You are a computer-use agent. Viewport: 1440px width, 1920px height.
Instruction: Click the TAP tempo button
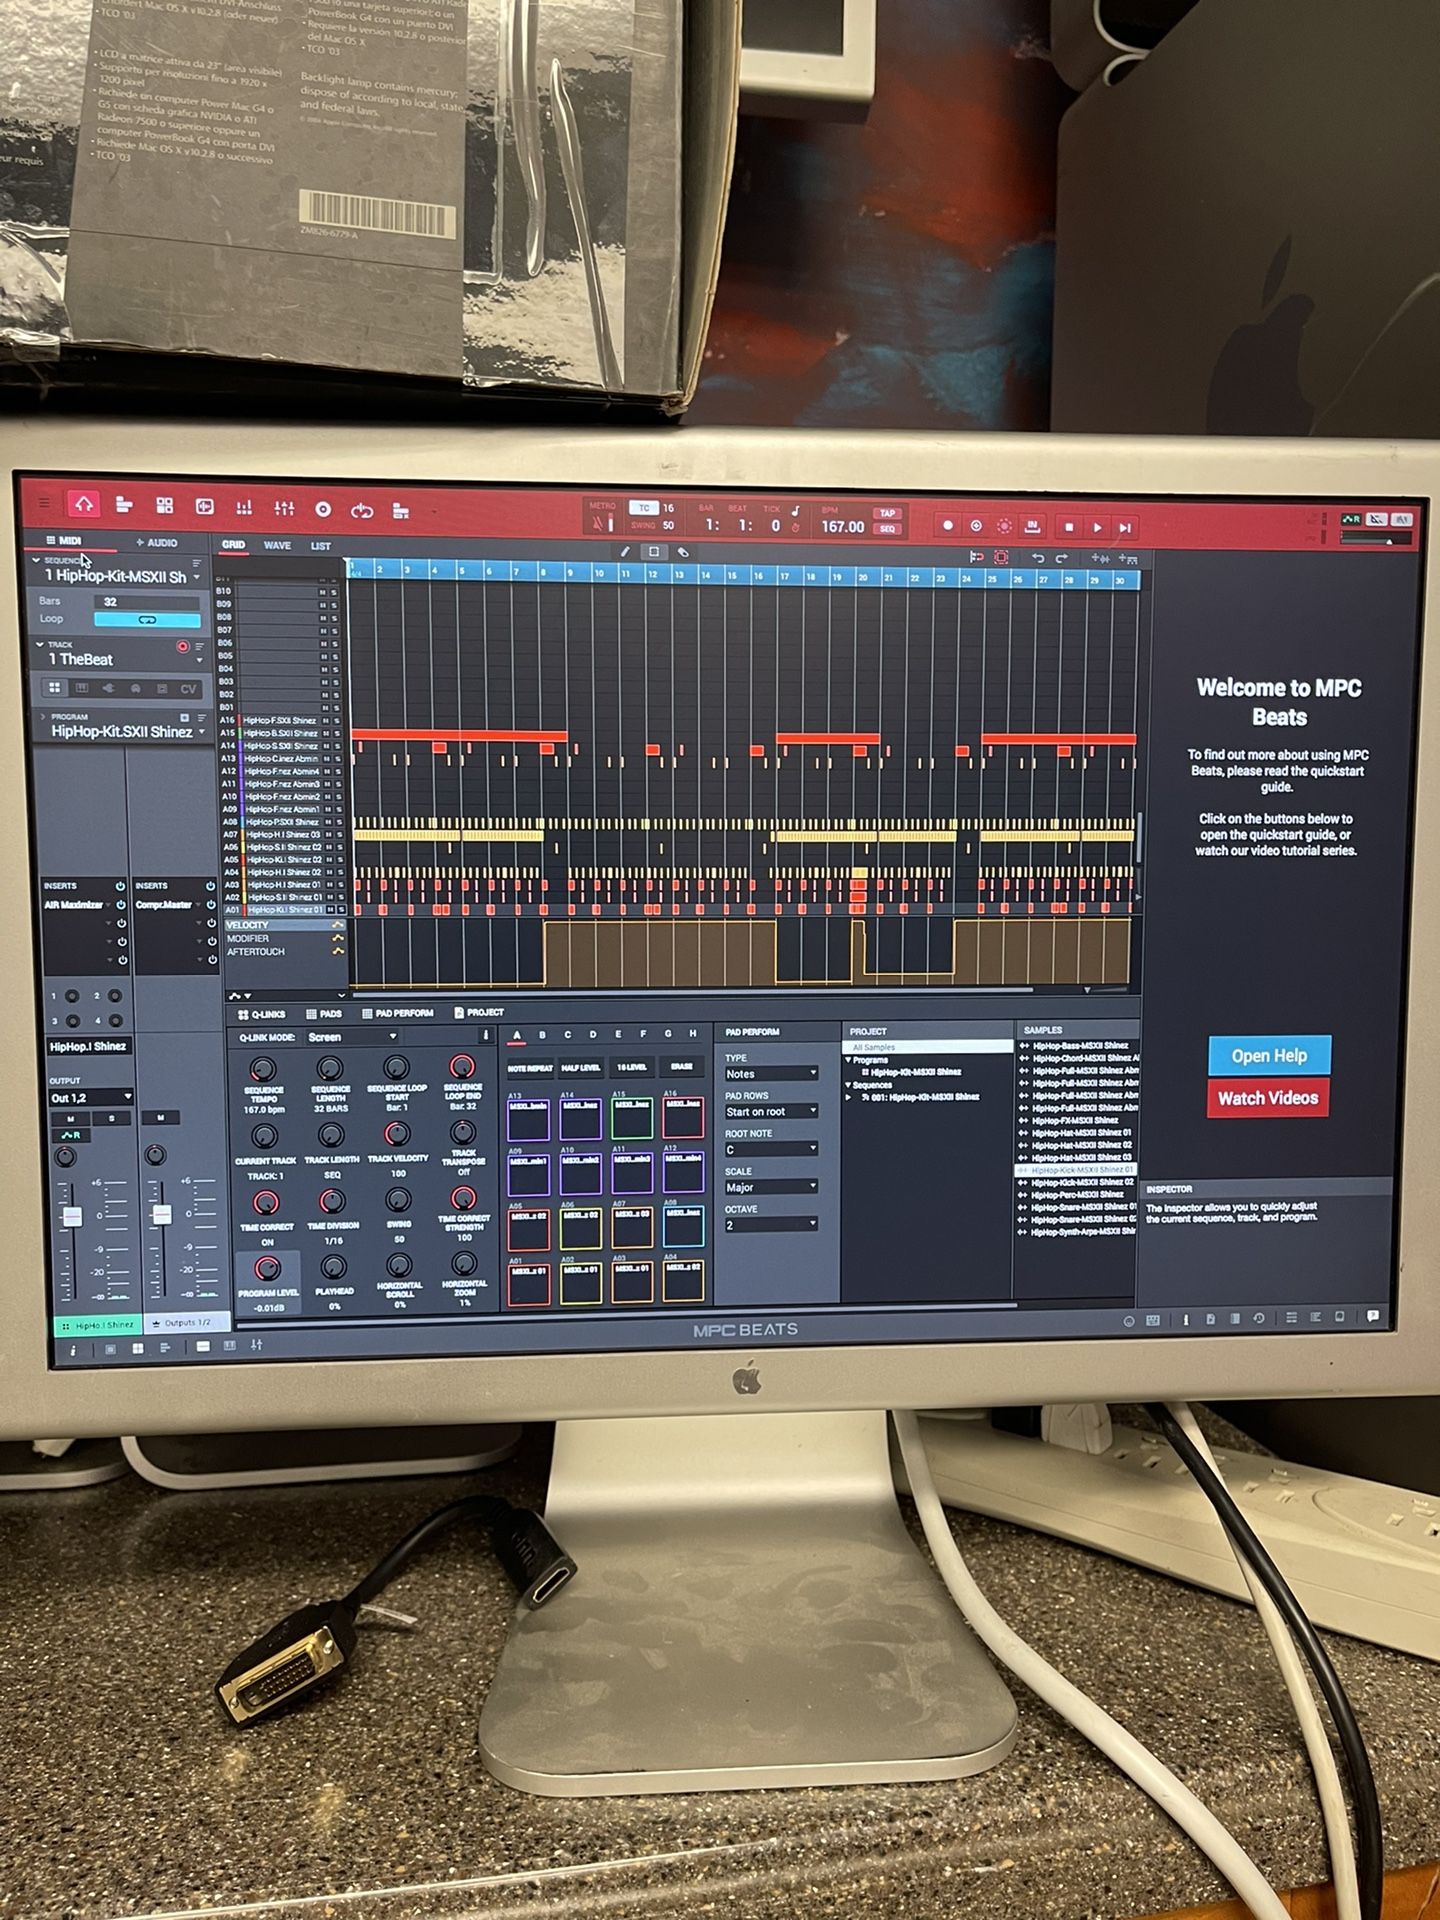[x=887, y=513]
